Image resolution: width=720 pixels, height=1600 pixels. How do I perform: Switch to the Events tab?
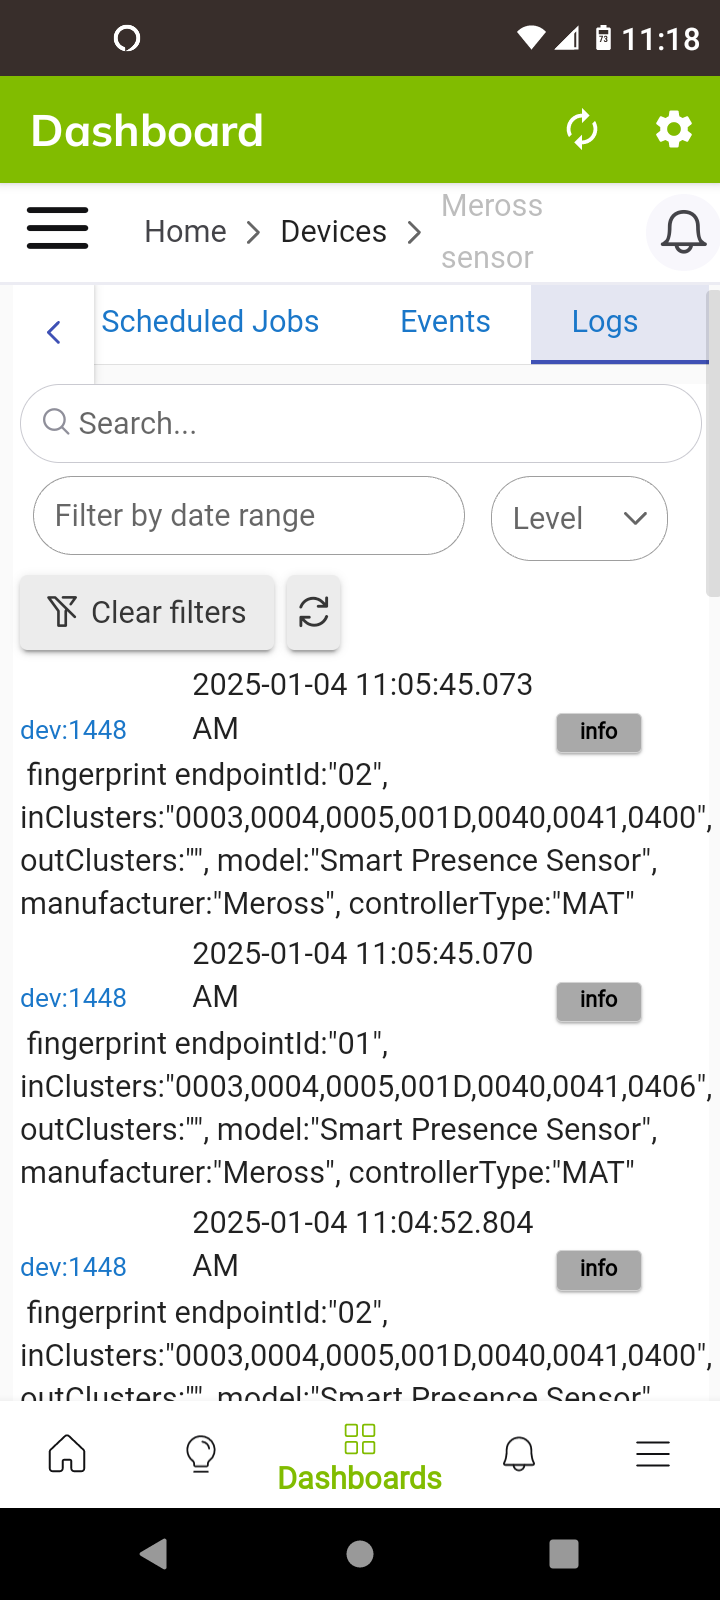445,321
